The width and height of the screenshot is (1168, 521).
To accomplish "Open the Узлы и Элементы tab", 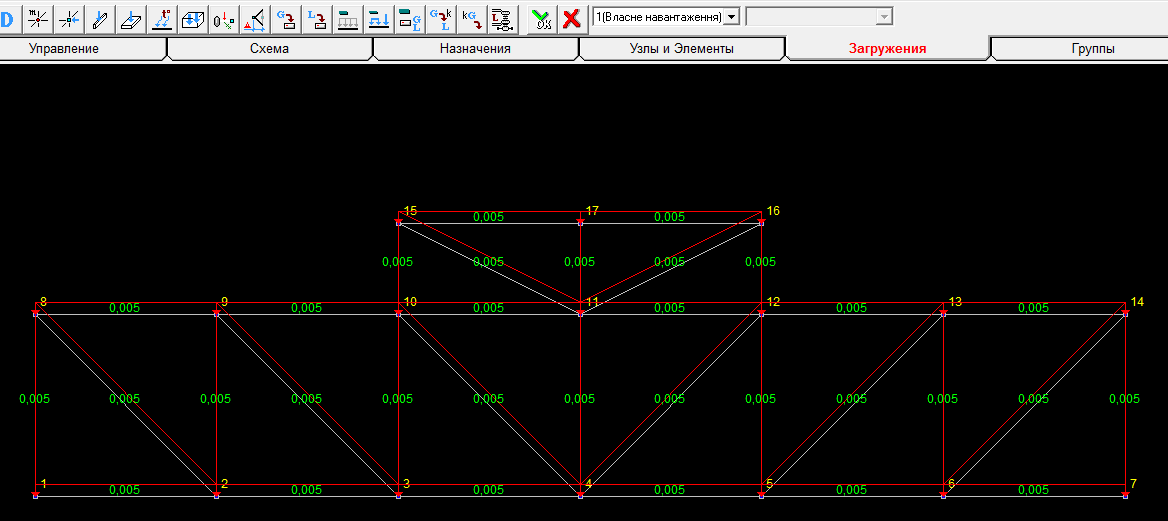I will pyautogui.click(x=682, y=48).
